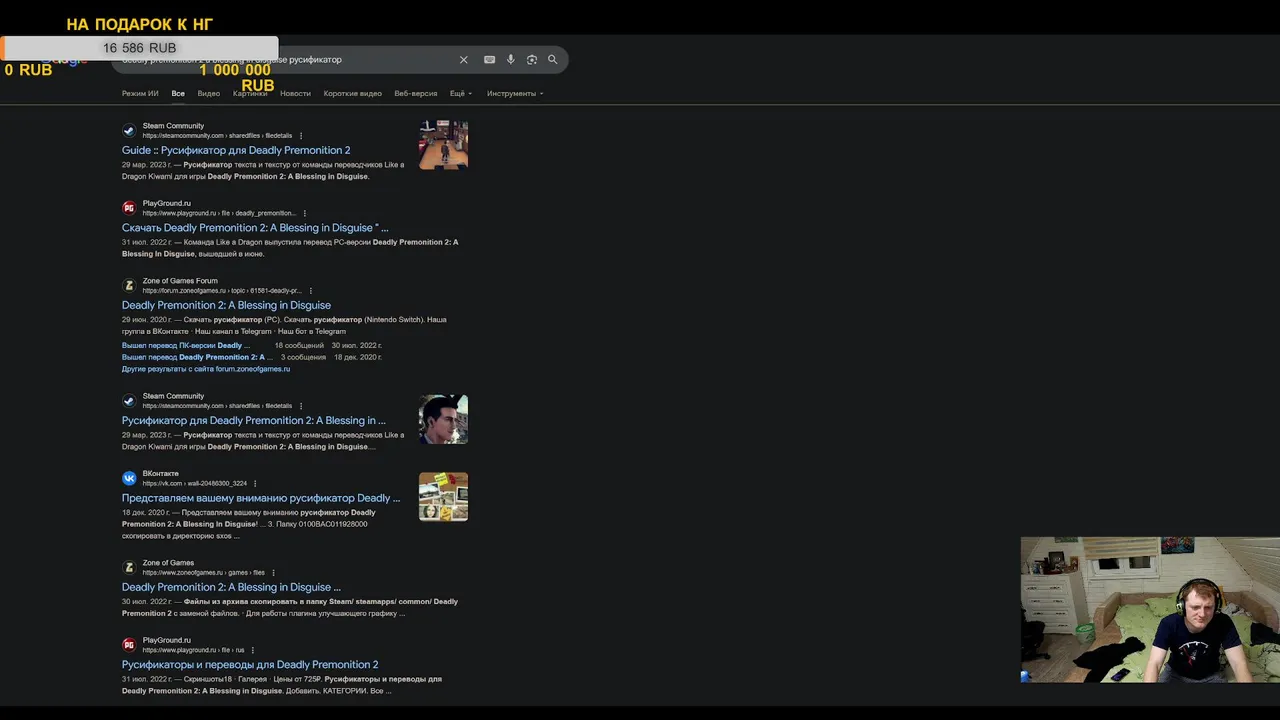The image size is (1280, 720).
Task: Open the man's face thumbnail of the second Steam result
Action: click(443, 419)
